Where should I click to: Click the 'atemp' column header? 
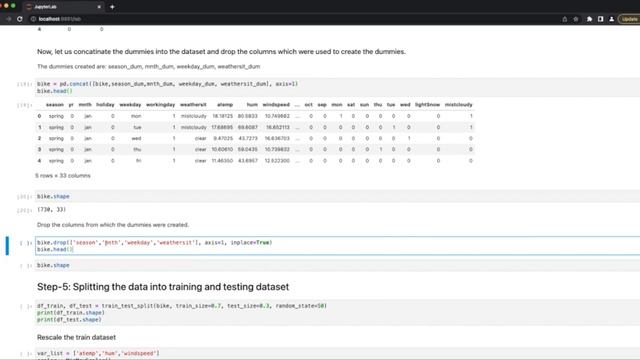click(225, 105)
